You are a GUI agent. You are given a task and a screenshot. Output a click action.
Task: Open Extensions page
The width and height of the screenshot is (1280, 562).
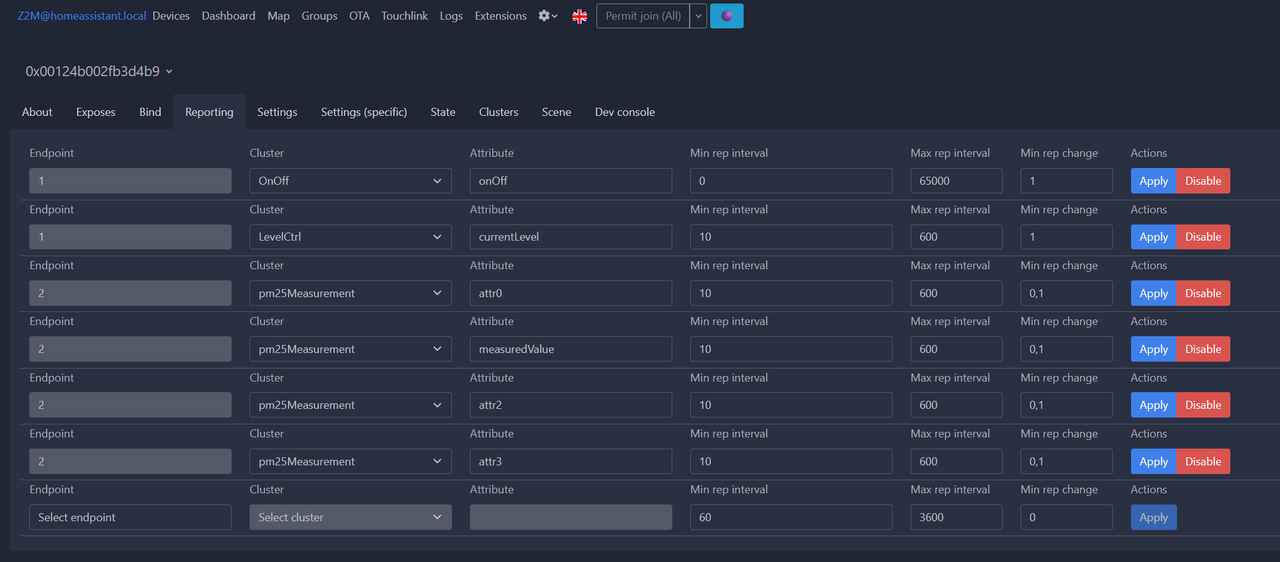[500, 16]
